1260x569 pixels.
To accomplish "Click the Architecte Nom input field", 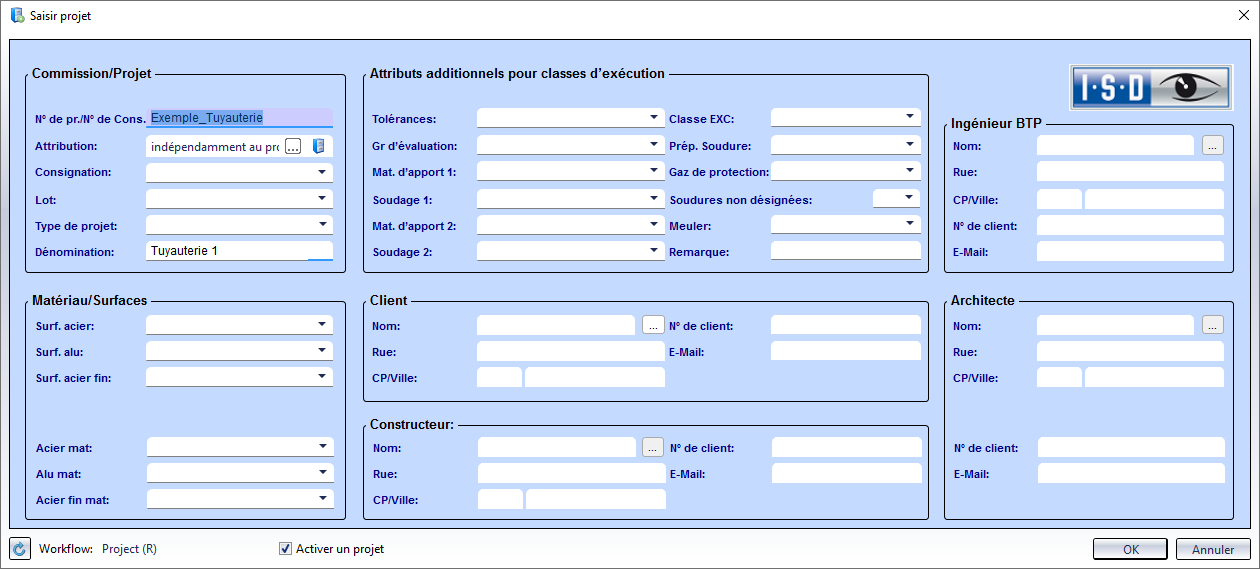I will pos(1115,325).
